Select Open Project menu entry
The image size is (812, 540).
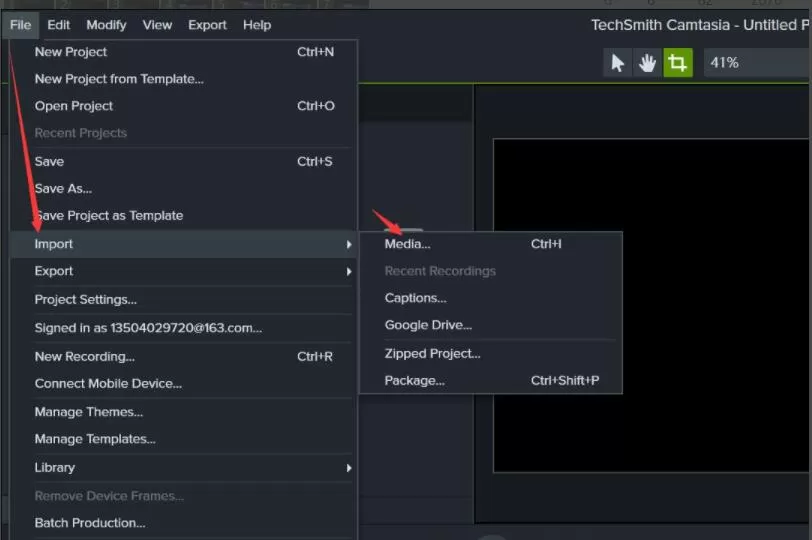(x=184, y=106)
